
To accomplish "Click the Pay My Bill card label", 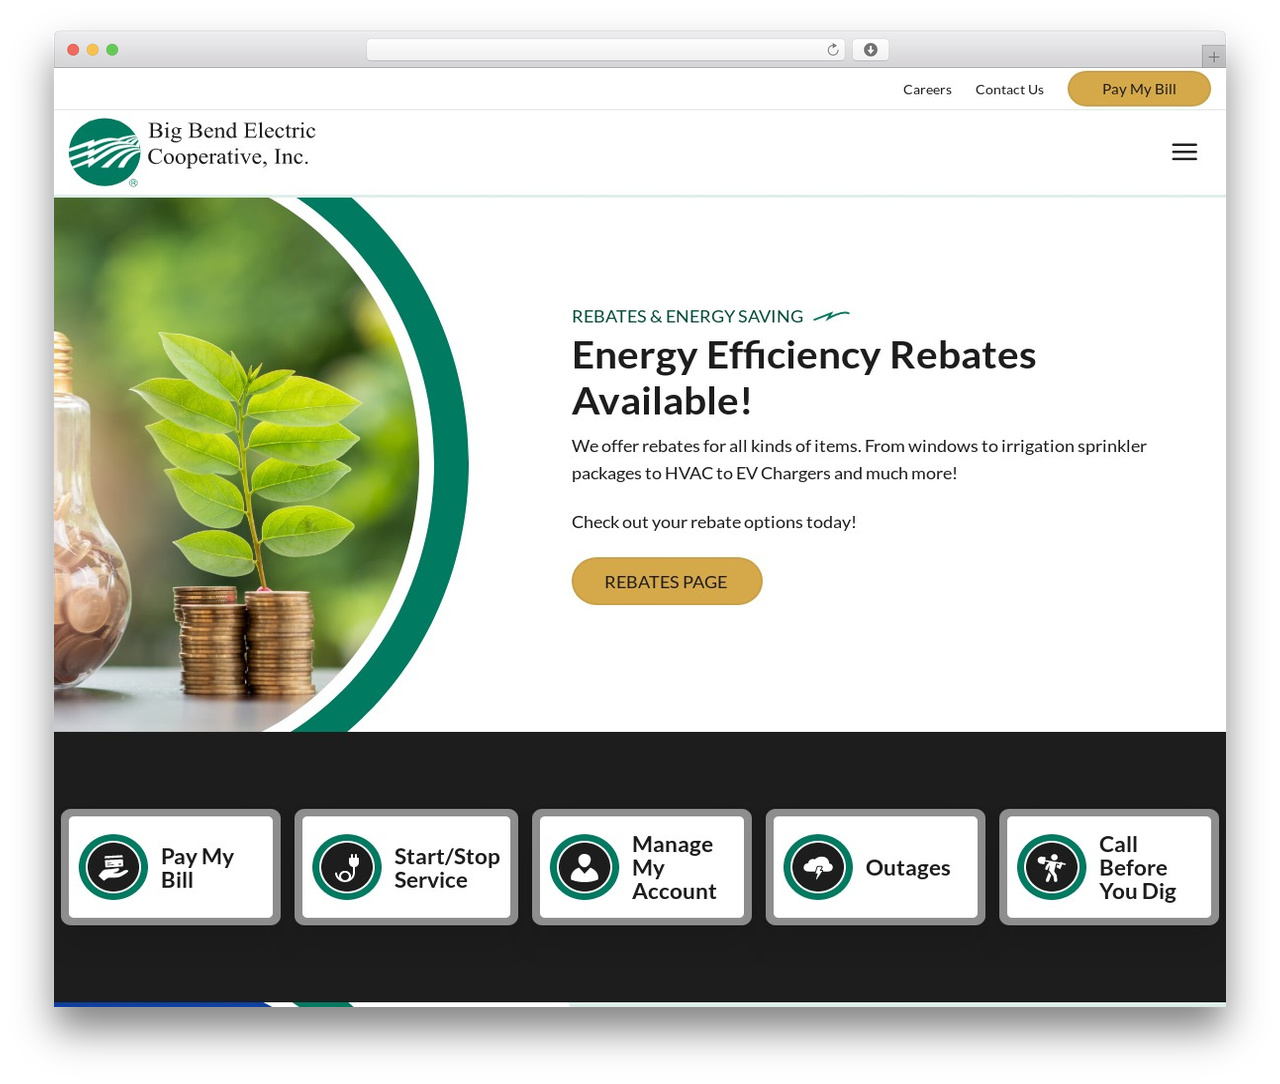I will pyautogui.click(x=197, y=868).
